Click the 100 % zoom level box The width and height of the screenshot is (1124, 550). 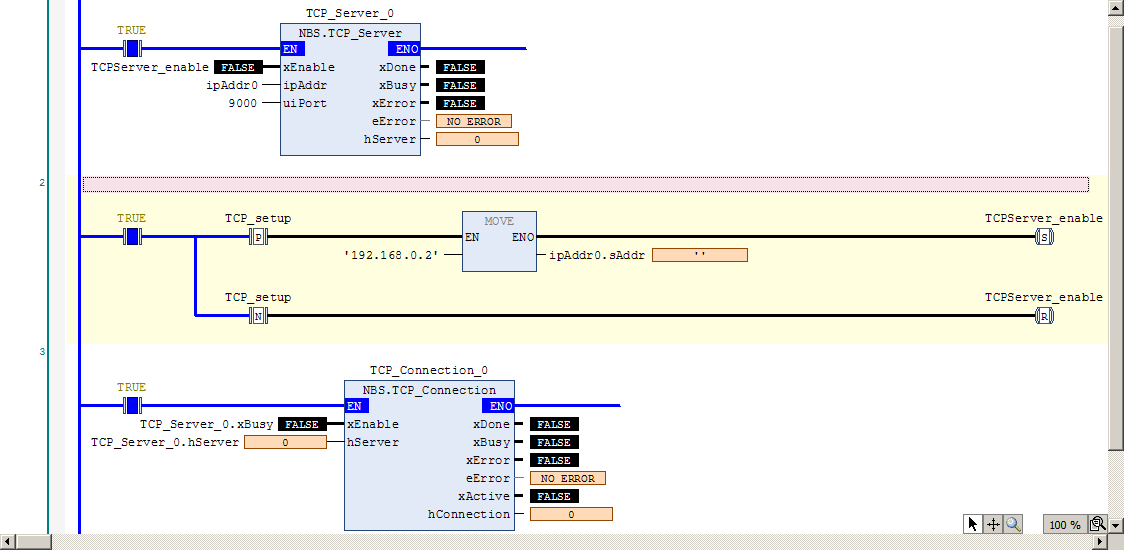click(x=1065, y=525)
